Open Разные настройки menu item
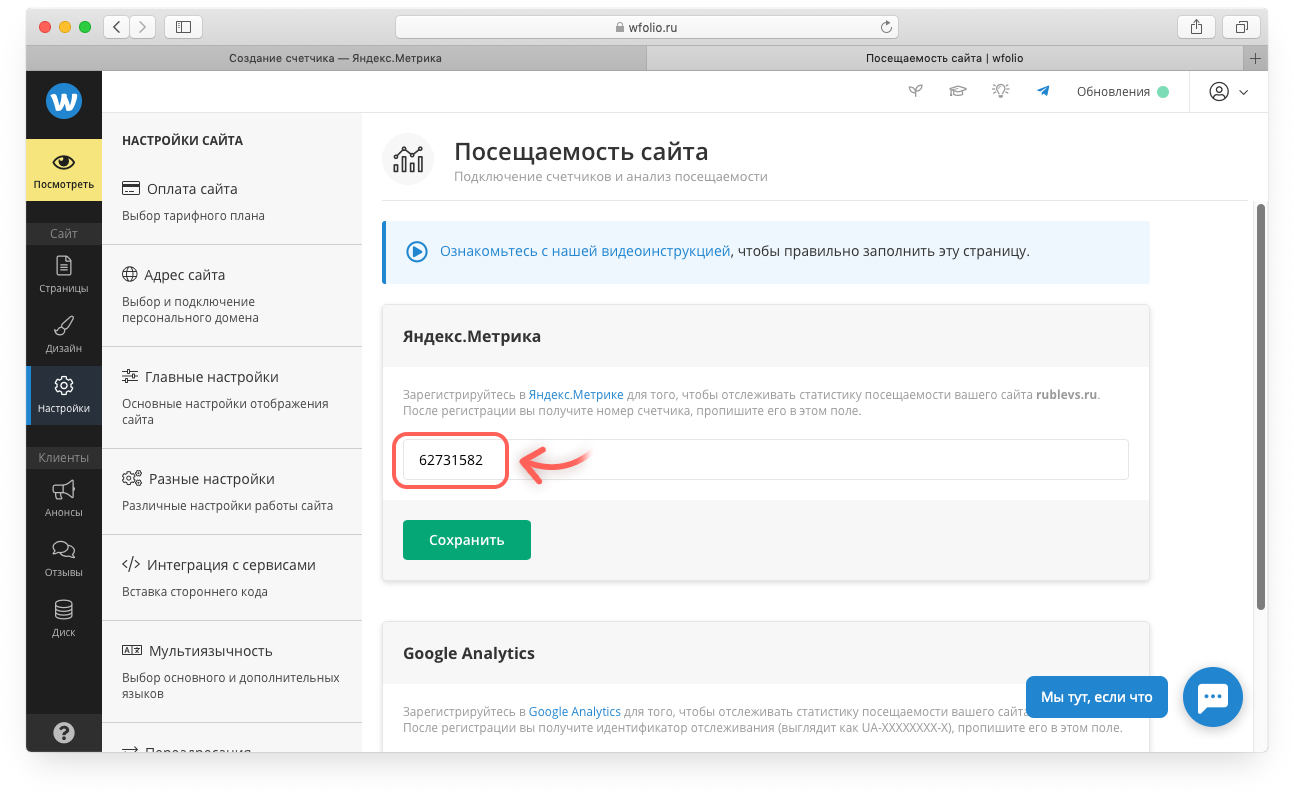Viewport: 1294px width, 796px height. click(232, 491)
